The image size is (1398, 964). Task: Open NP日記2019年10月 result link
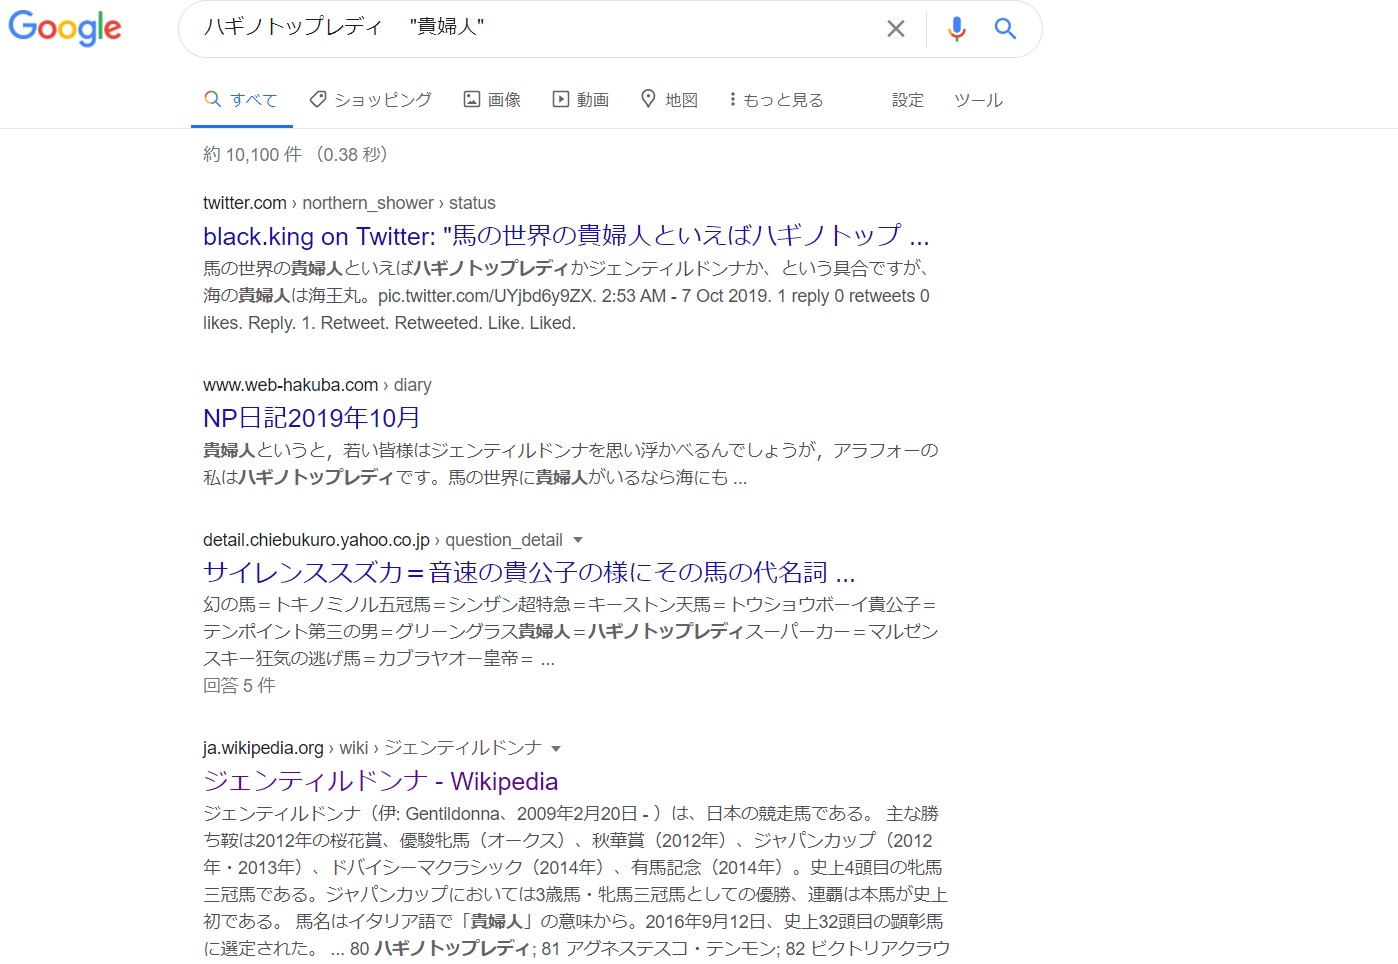coord(311,418)
